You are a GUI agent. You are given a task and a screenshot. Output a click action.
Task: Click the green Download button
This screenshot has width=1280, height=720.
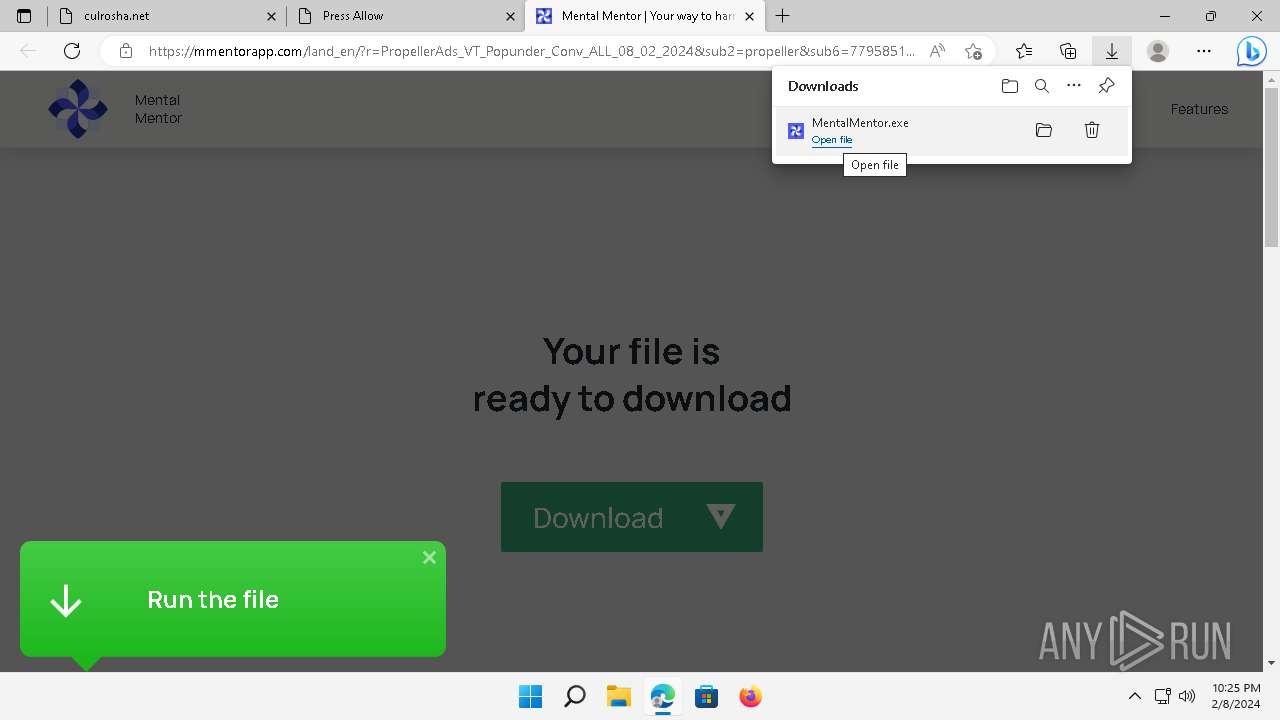coord(632,517)
